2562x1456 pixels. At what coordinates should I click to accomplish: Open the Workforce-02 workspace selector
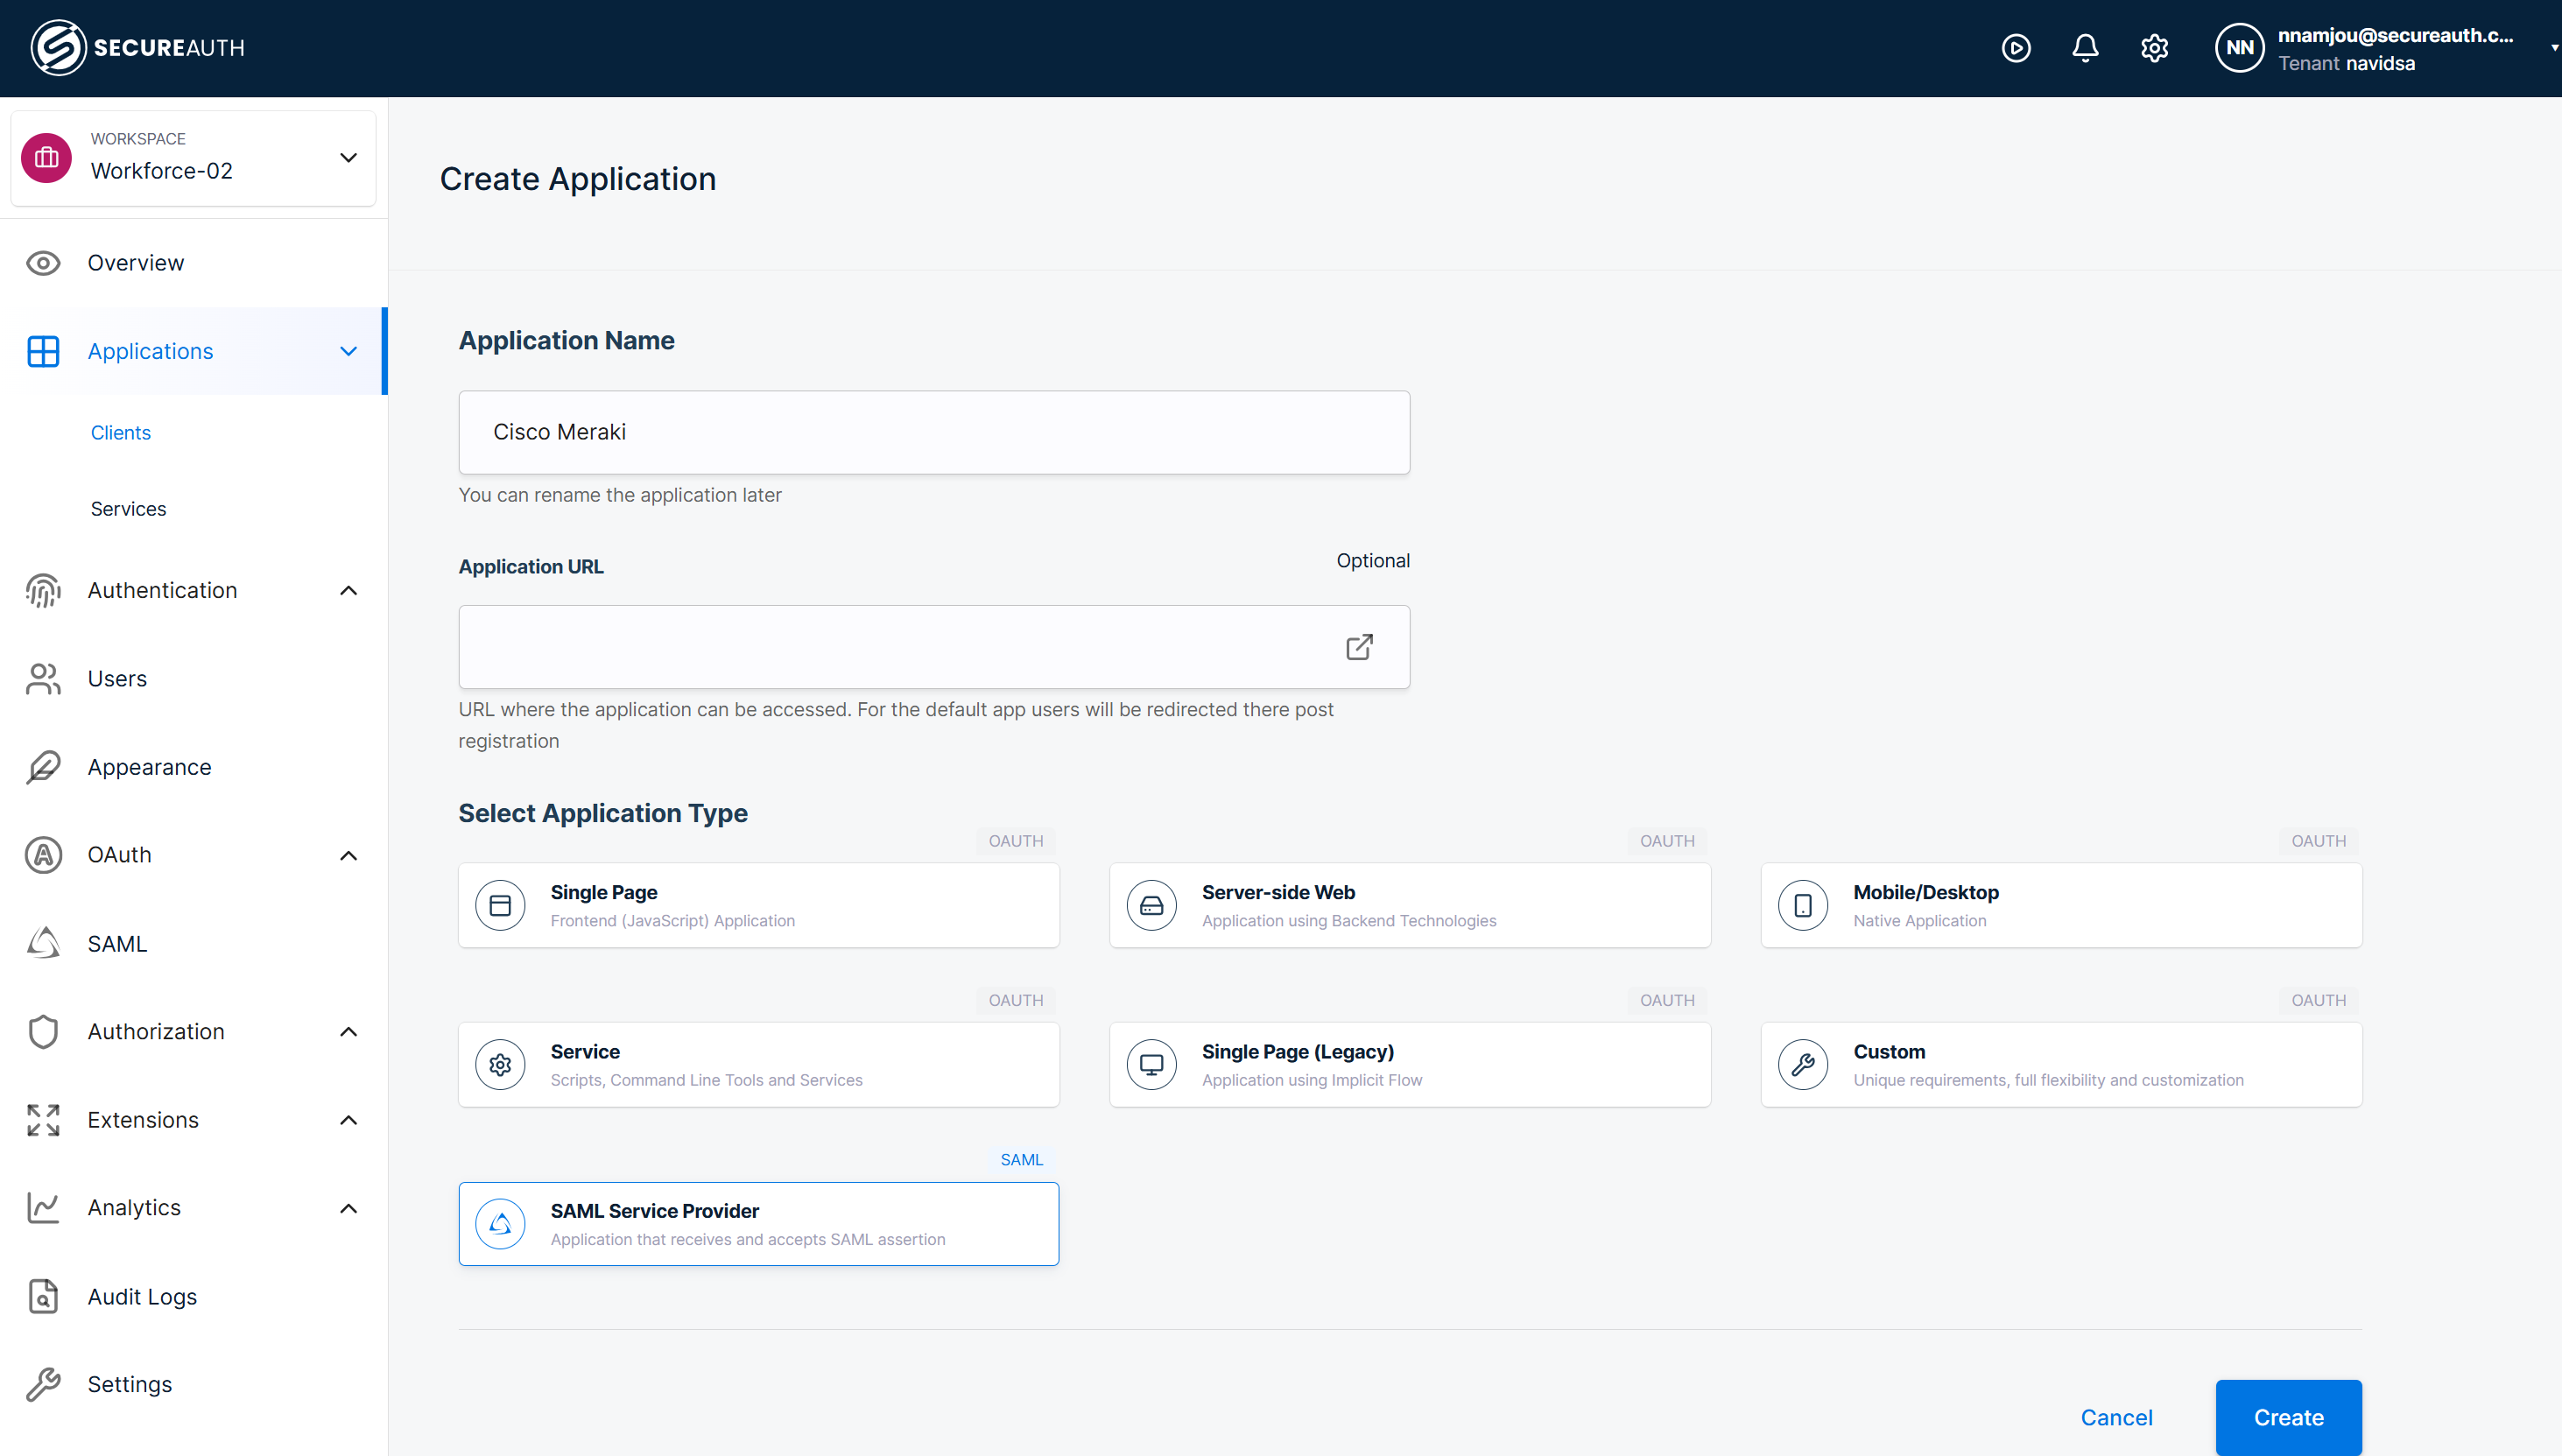(x=193, y=157)
